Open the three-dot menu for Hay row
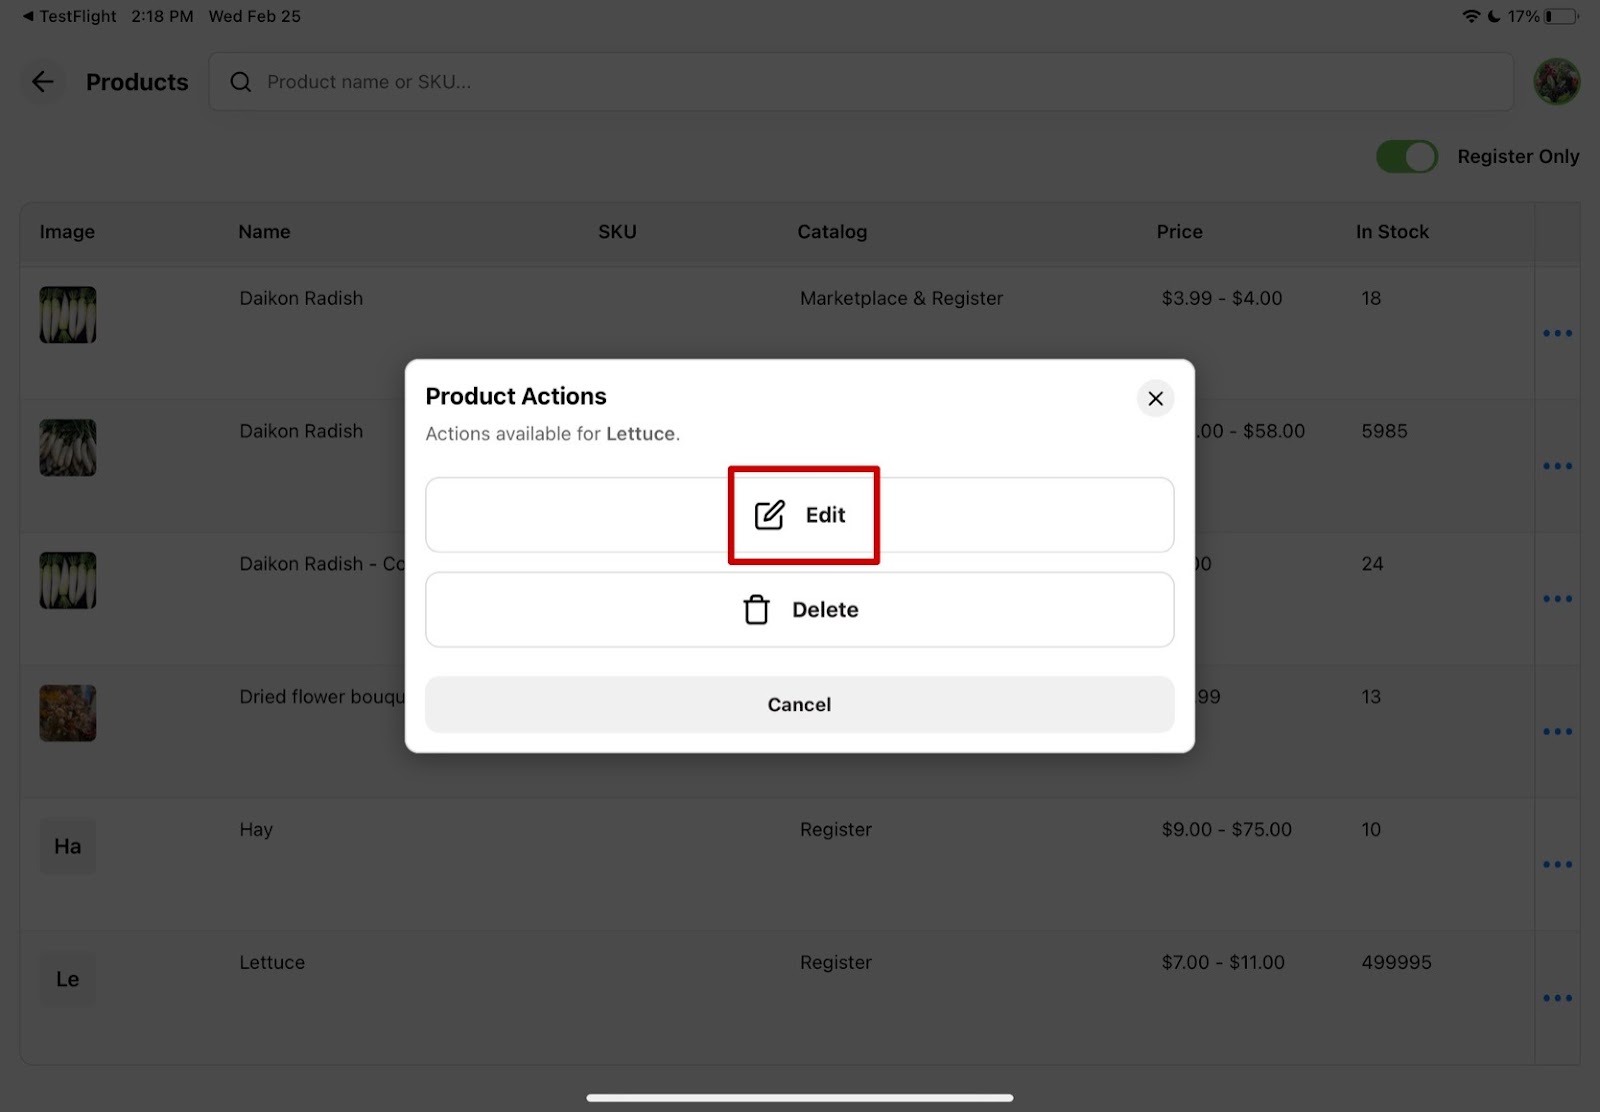The width and height of the screenshot is (1600, 1112). pyautogui.click(x=1557, y=865)
